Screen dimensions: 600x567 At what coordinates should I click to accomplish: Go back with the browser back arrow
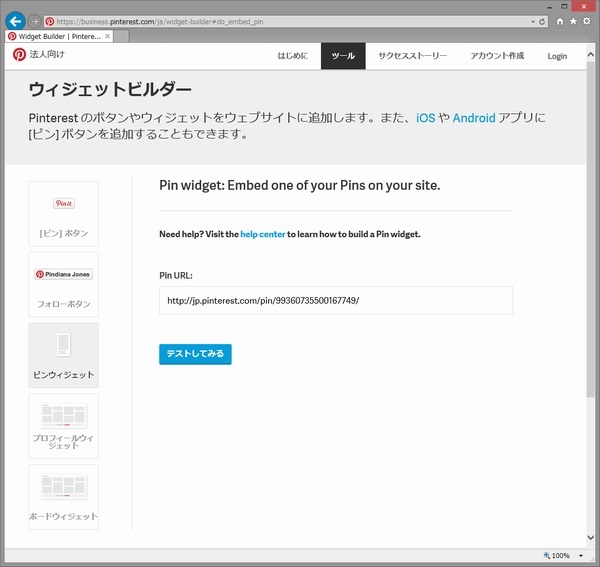tap(15, 21)
